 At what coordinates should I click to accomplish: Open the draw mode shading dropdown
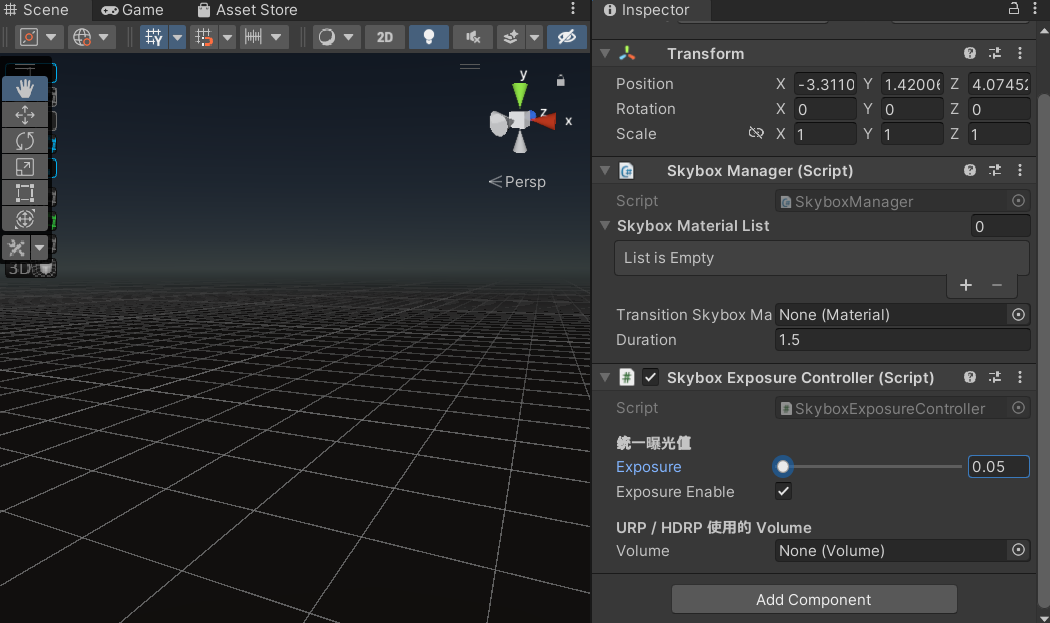tap(336, 37)
